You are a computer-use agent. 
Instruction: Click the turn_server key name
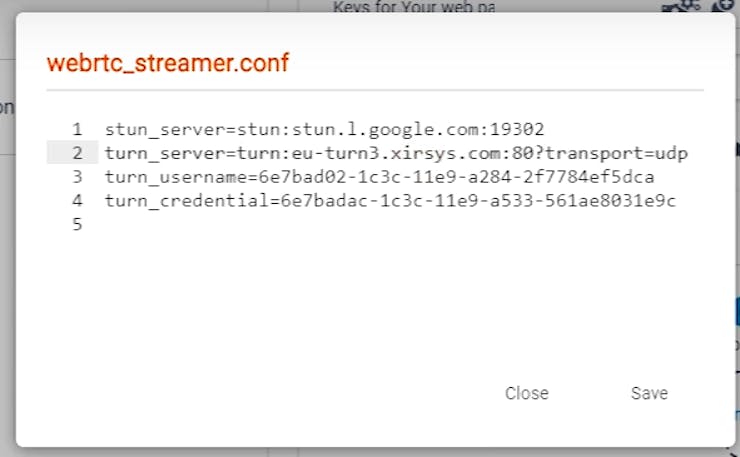click(x=165, y=153)
